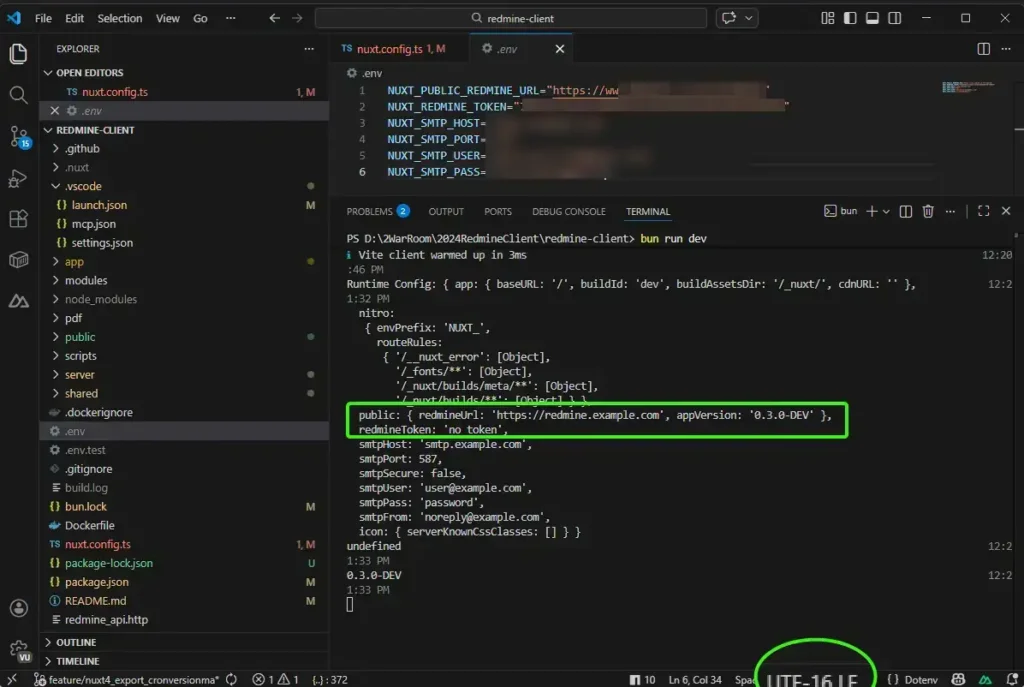
Task: Open the Search view in activity bar
Action: pos(18,95)
